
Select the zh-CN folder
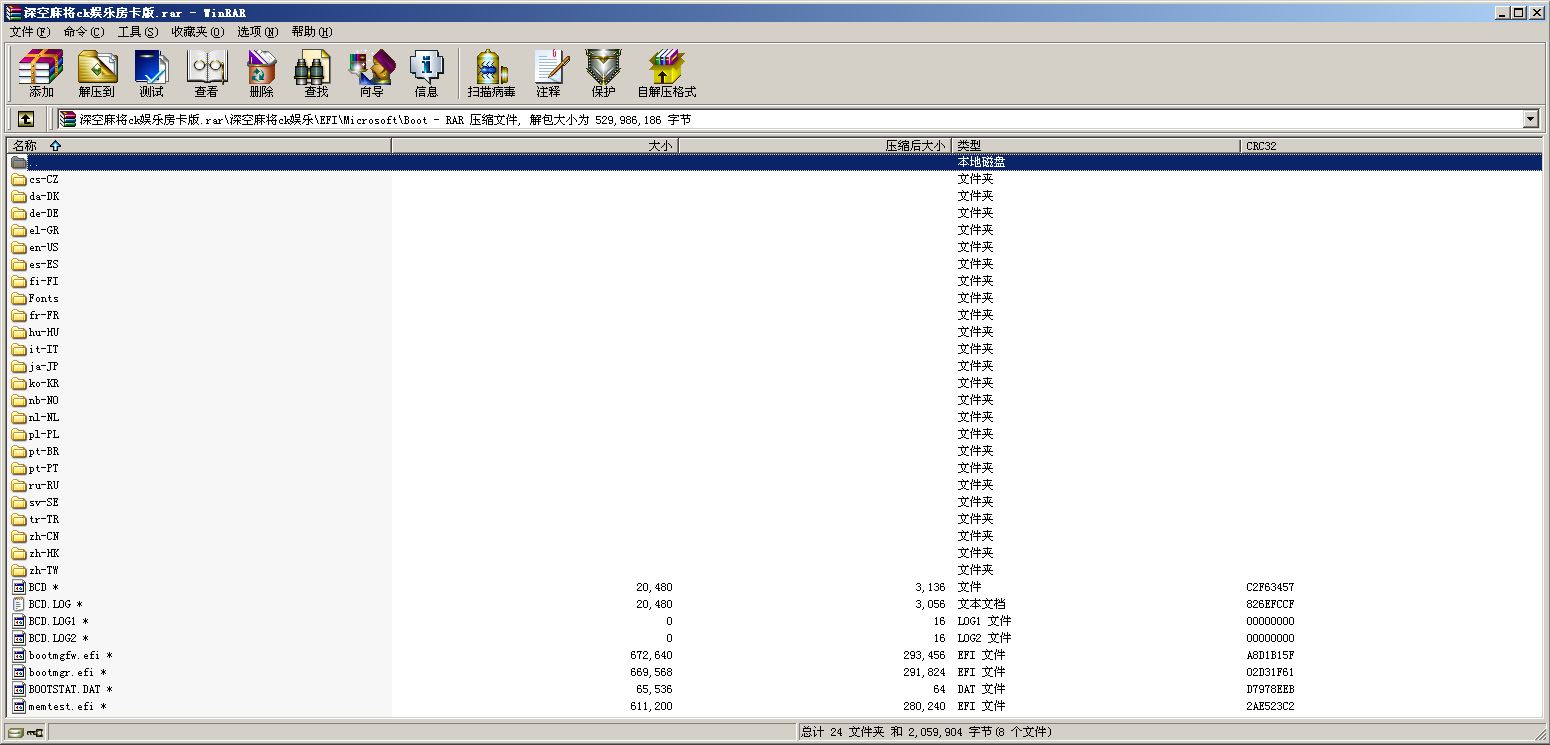pos(44,536)
